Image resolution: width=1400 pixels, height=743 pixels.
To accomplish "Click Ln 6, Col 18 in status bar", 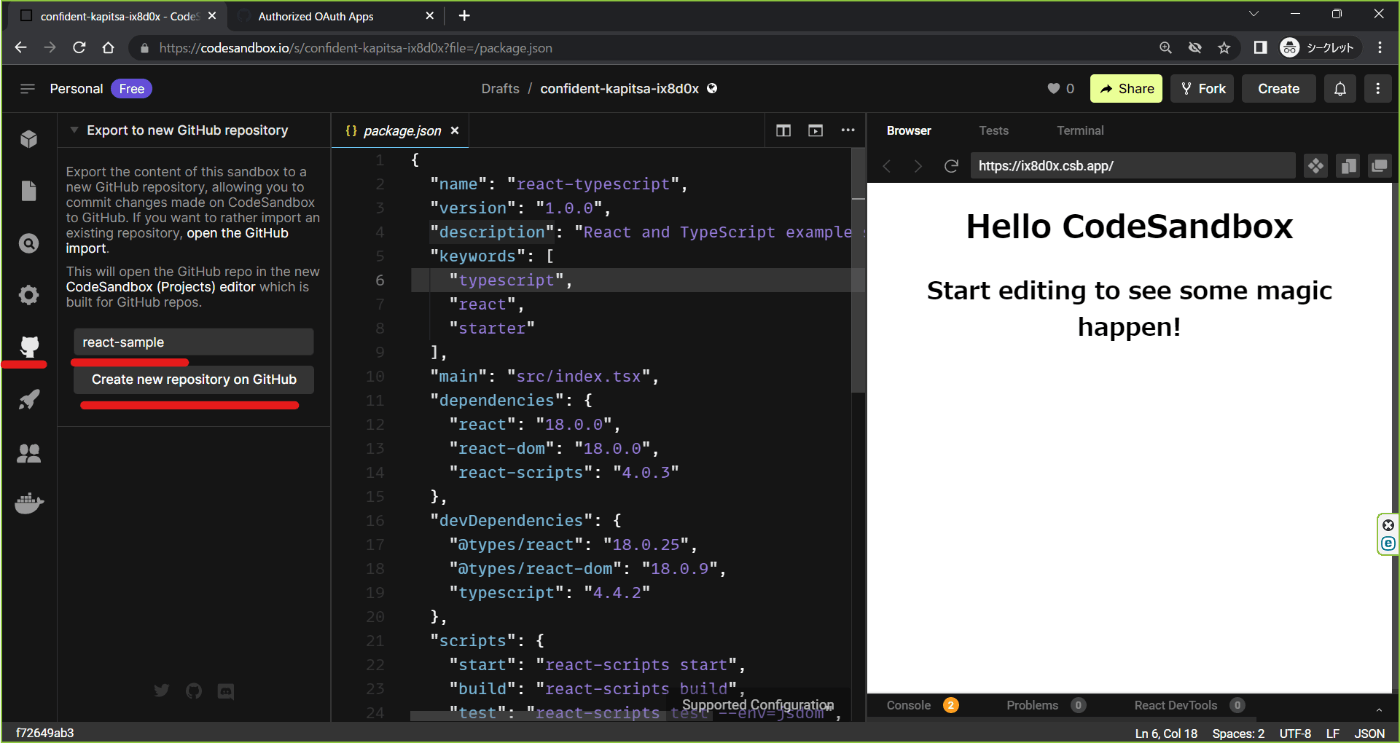I will point(1166,734).
